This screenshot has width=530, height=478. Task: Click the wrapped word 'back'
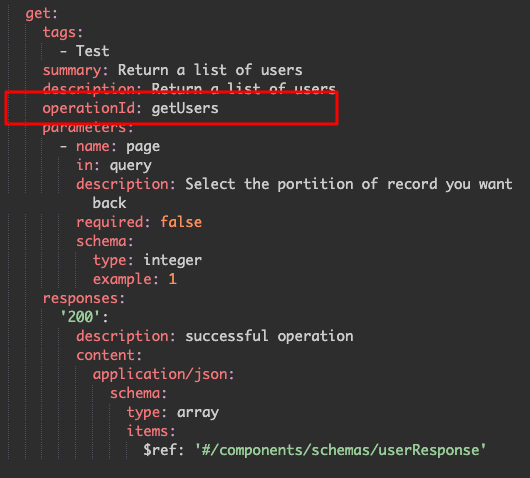tap(109, 203)
